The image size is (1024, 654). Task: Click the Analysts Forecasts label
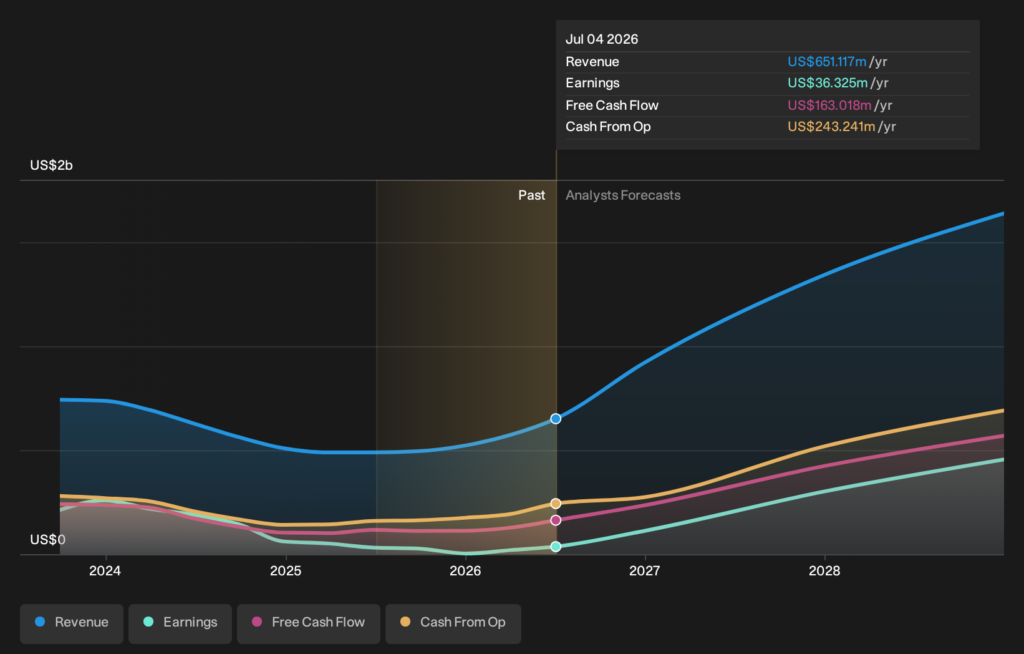coord(623,195)
